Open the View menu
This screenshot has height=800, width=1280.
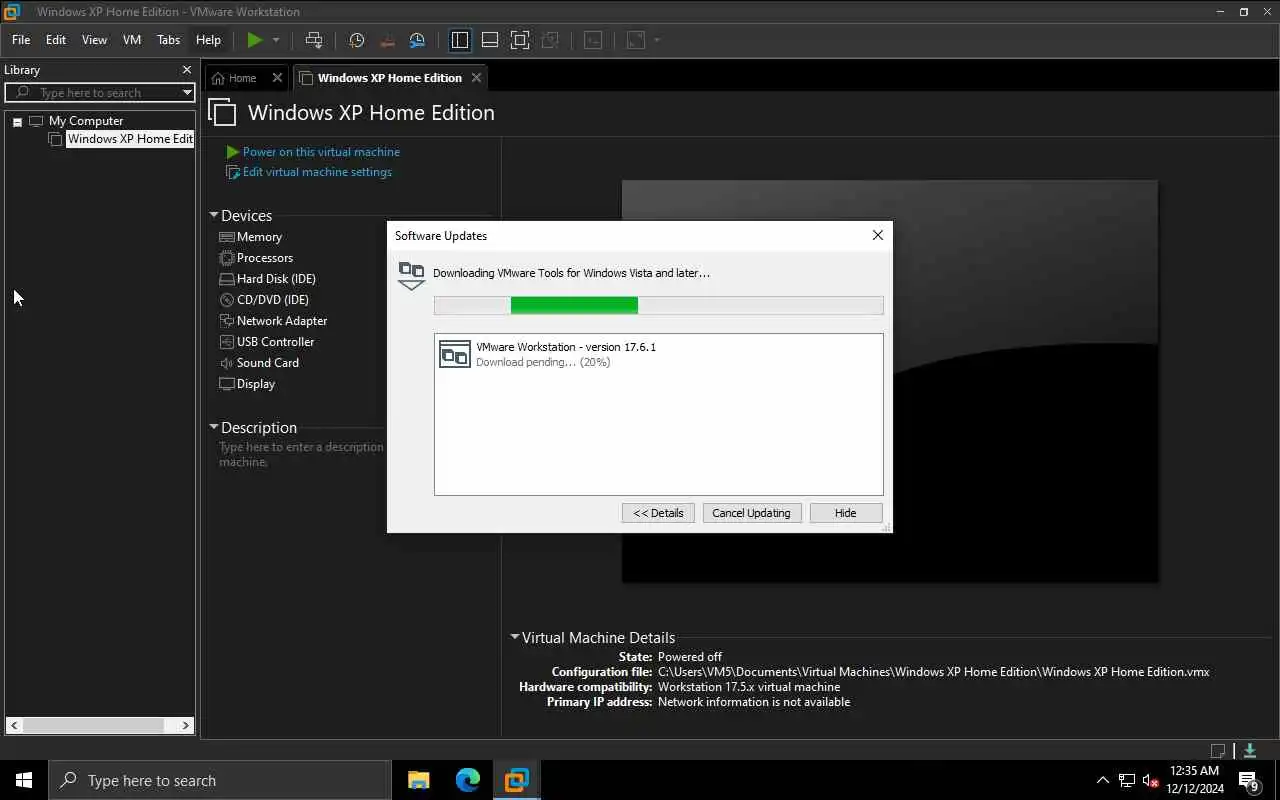94,40
